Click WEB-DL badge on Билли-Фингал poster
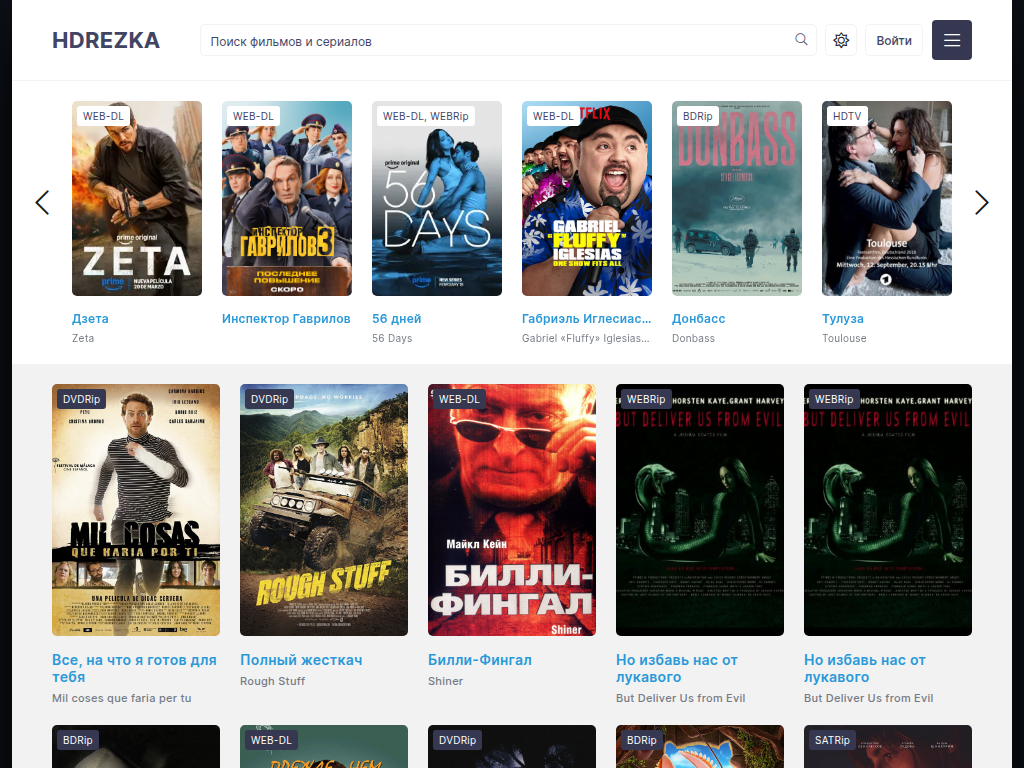The height and width of the screenshot is (768, 1024). (x=459, y=399)
